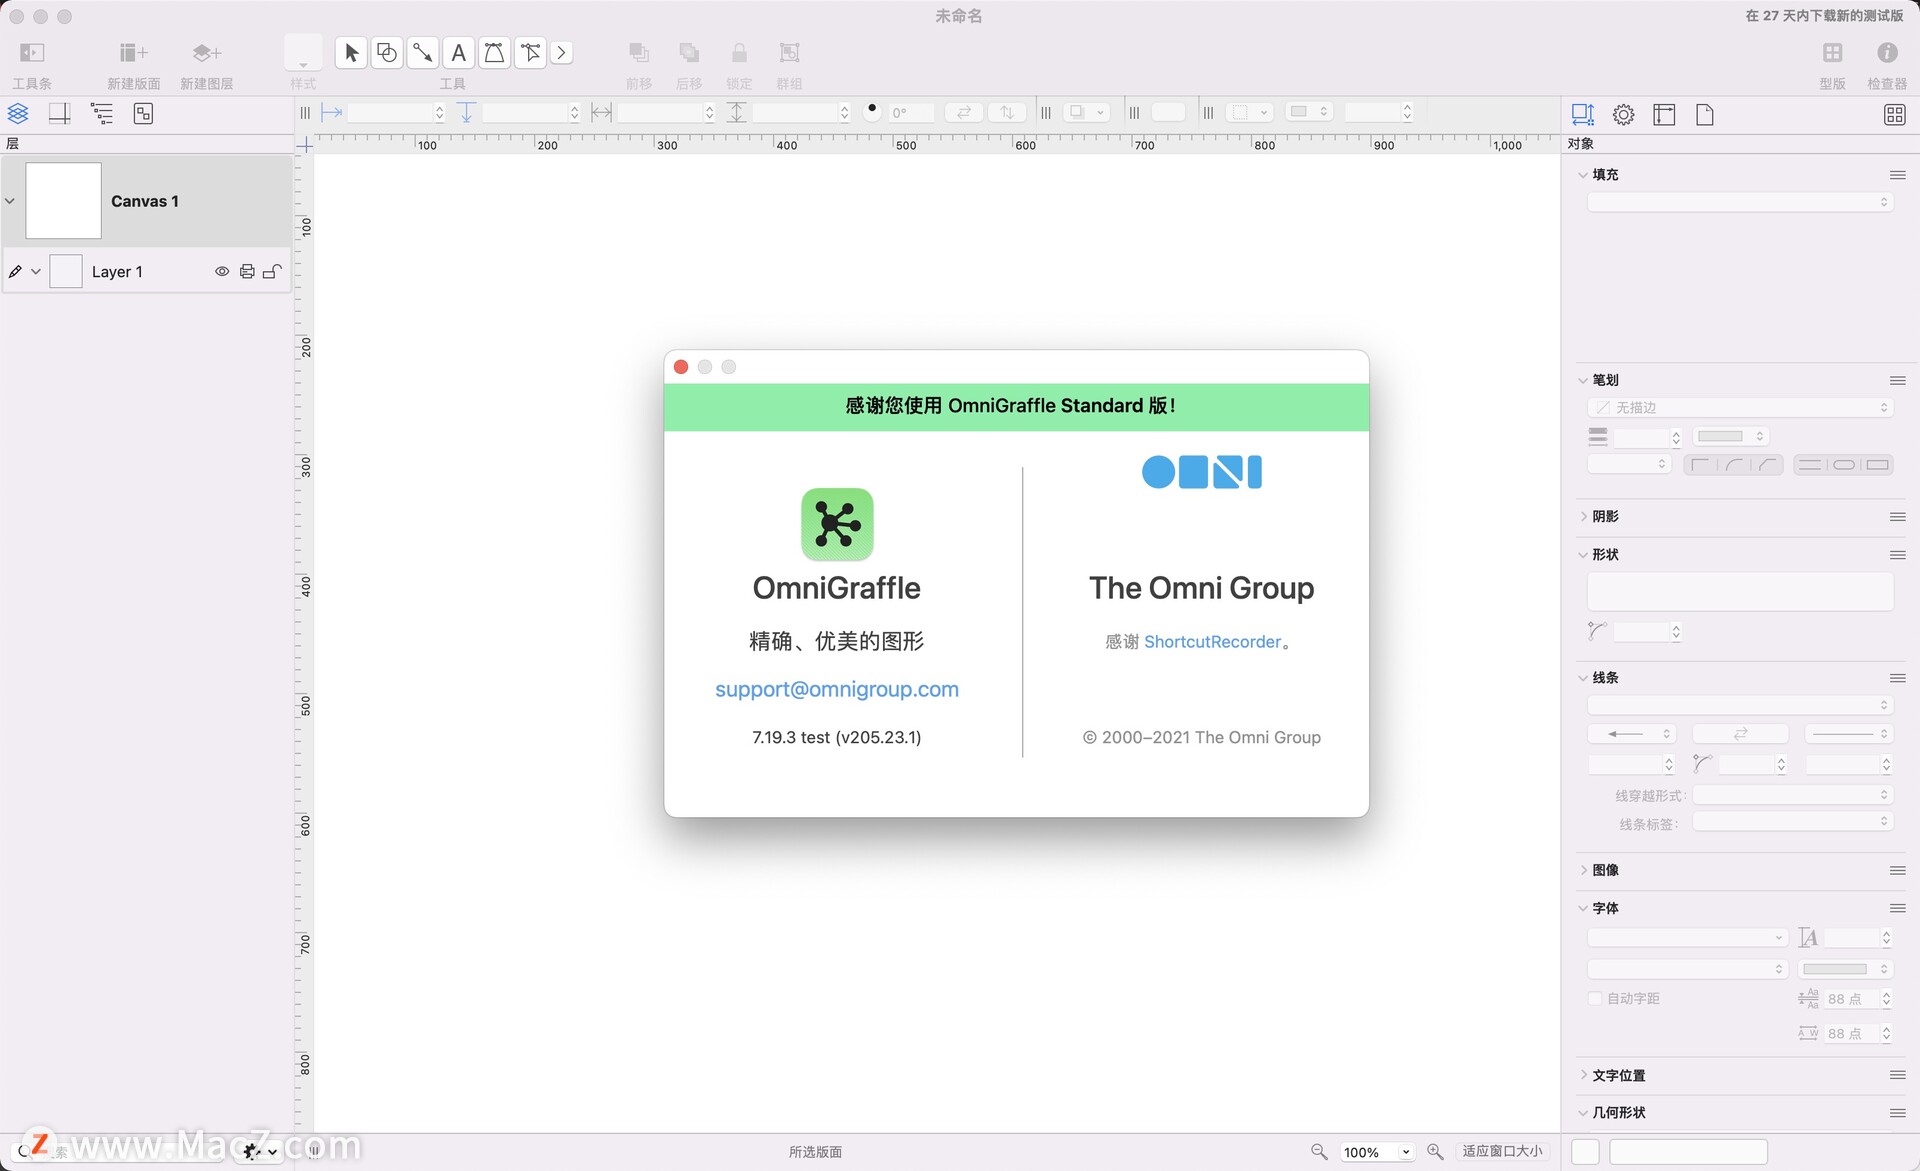Flip vertically icon in geometry bar
Image resolution: width=1920 pixels, height=1171 pixels.
1008,113
